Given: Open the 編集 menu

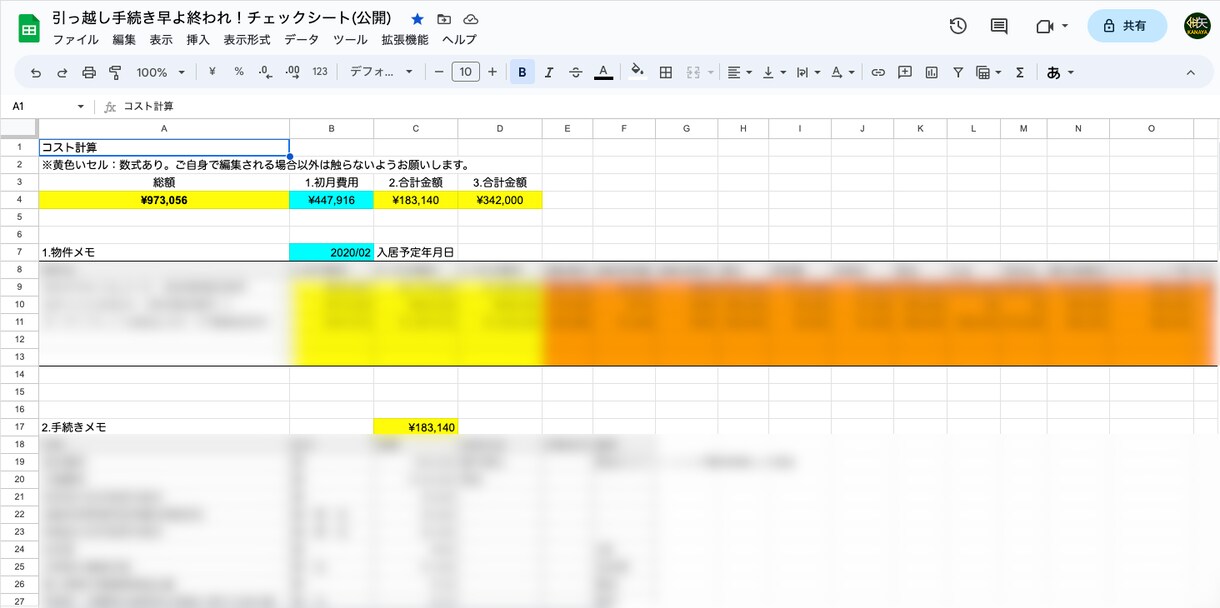Looking at the screenshot, I should click(124, 40).
